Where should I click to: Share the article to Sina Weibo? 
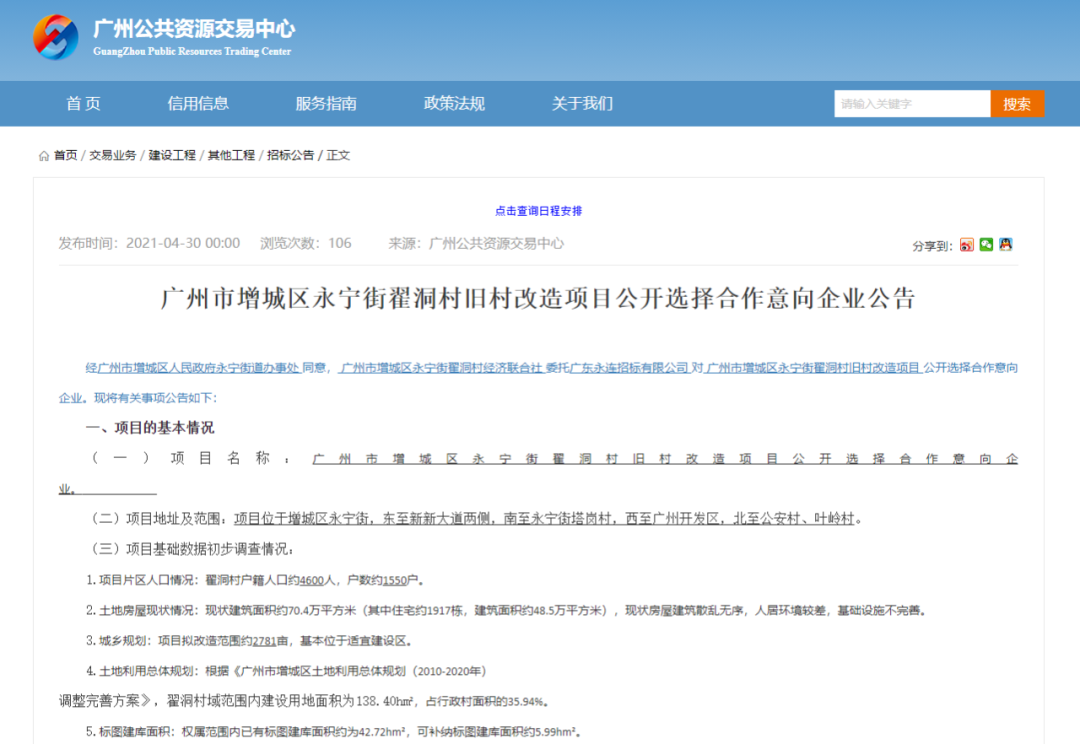967,245
